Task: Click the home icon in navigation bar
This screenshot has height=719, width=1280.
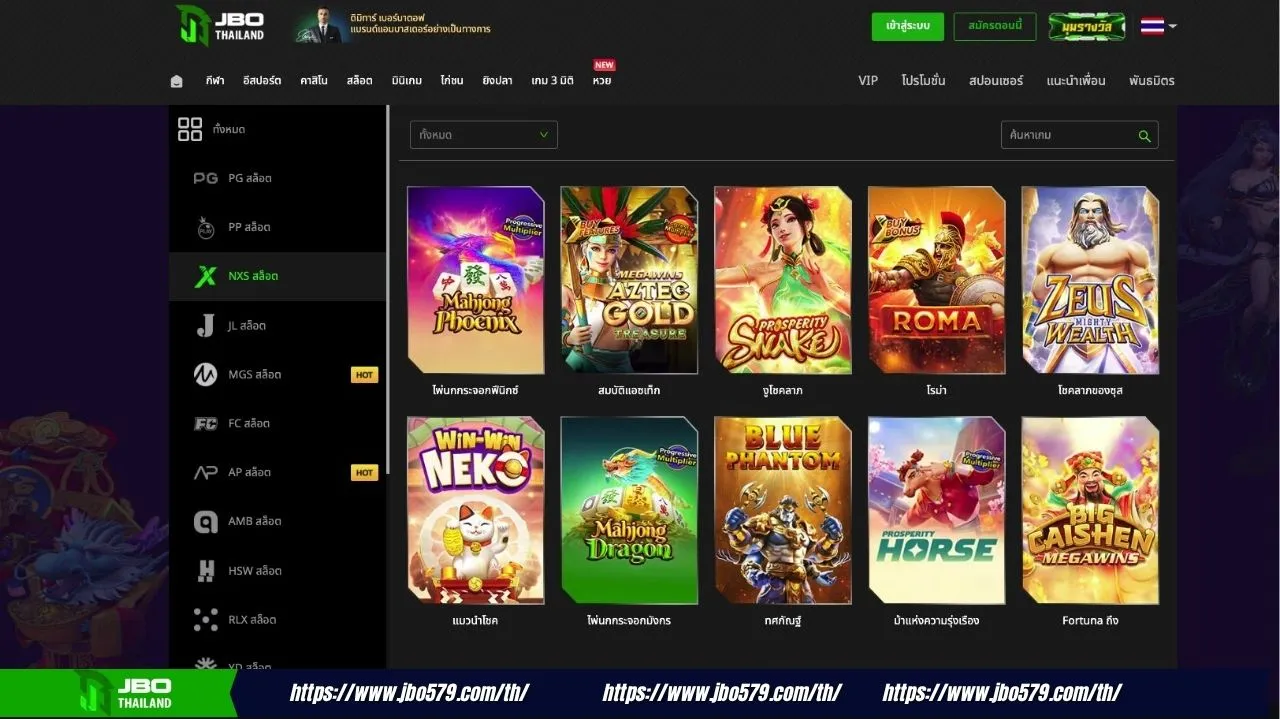Action: pyautogui.click(x=177, y=81)
